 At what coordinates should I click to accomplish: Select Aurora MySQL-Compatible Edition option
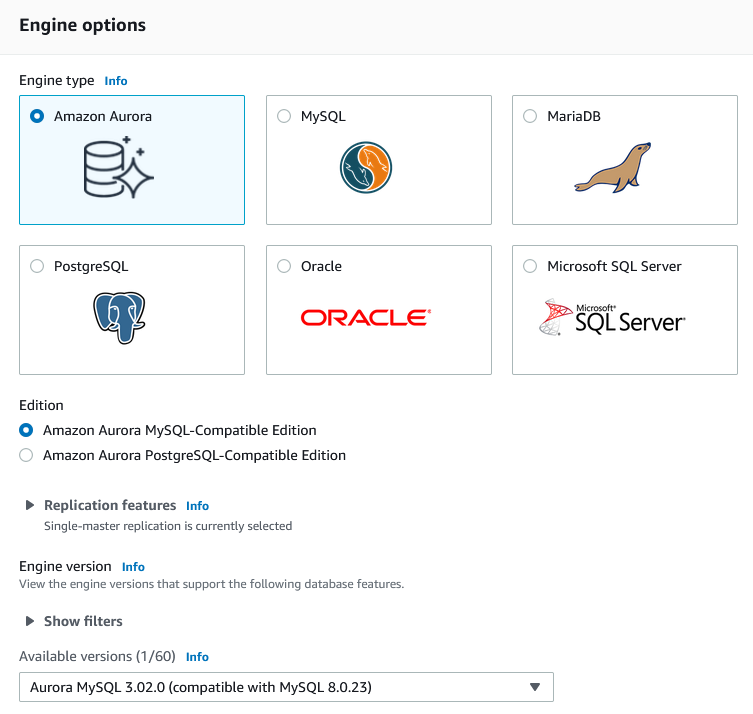tap(26, 430)
